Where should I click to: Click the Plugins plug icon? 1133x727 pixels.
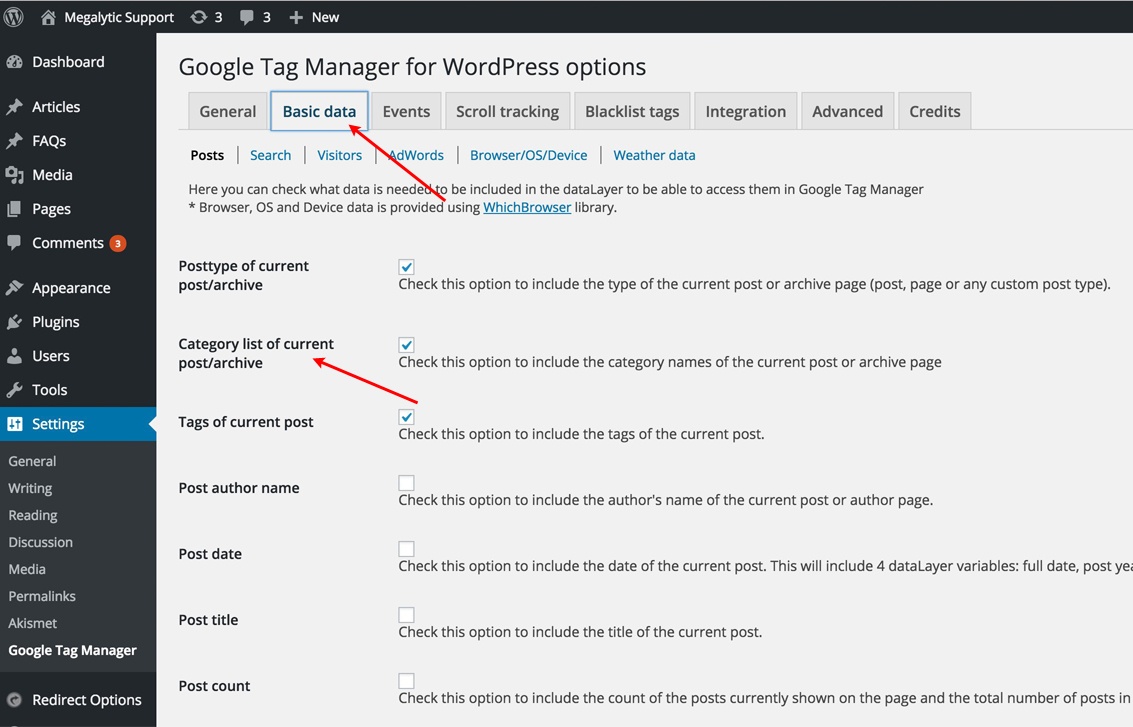pyautogui.click(x=16, y=321)
